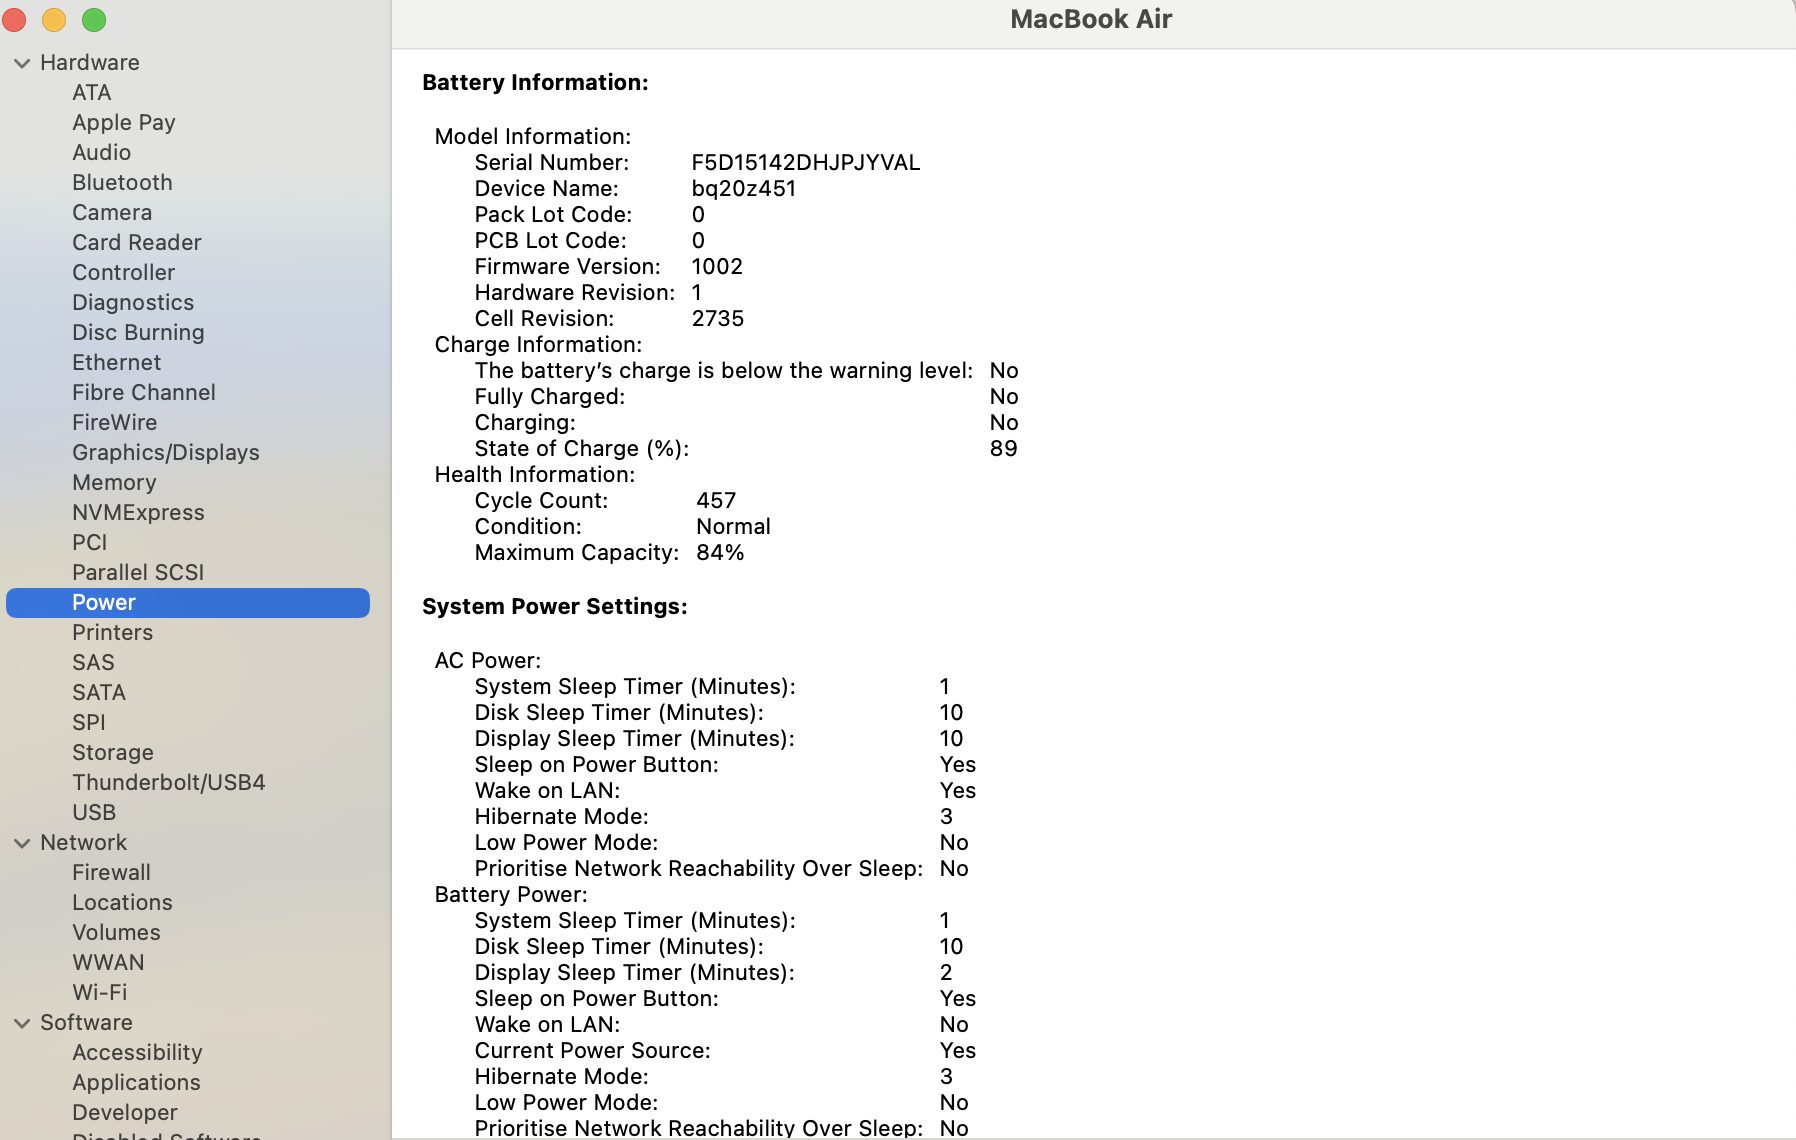Select Printers in the sidebar

(x=112, y=632)
